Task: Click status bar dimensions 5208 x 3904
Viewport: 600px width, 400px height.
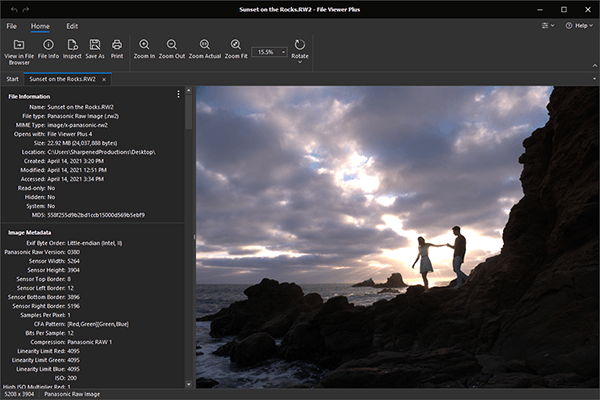Action: 19,394
